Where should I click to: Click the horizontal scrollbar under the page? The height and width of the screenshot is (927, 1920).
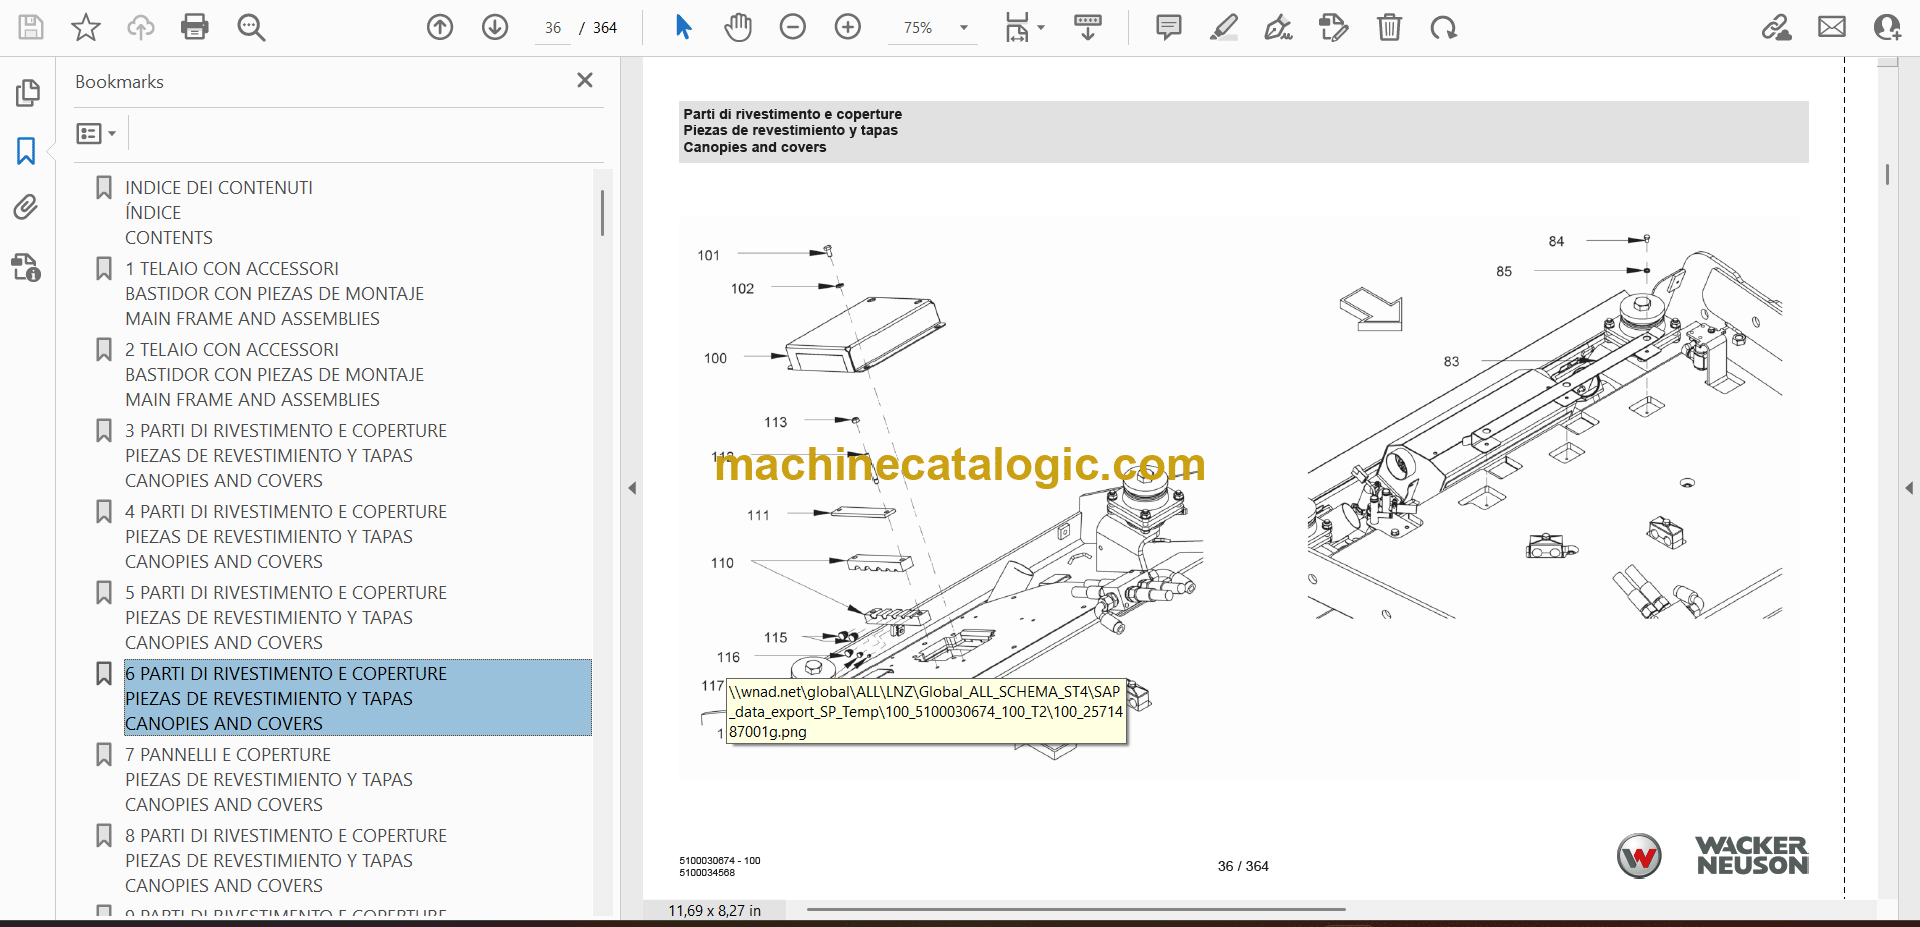[1076, 910]
